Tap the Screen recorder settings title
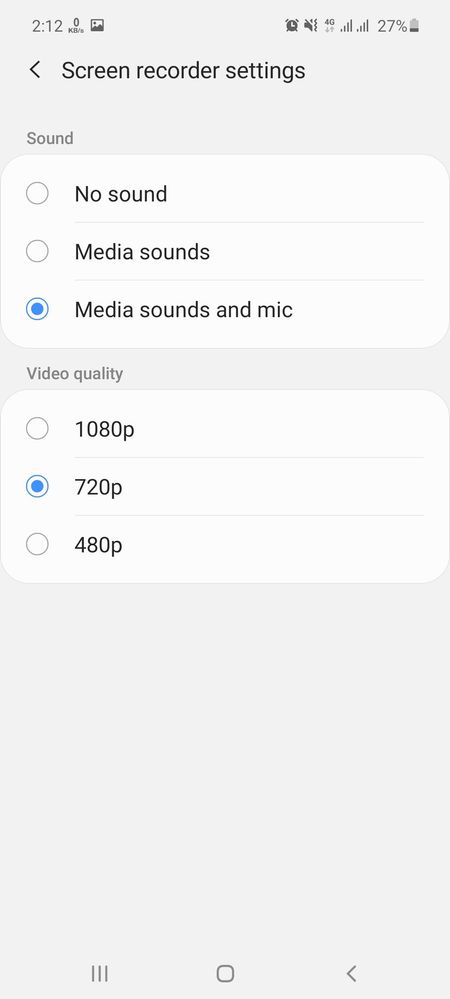450x999 pixels. tap(184, 70)
